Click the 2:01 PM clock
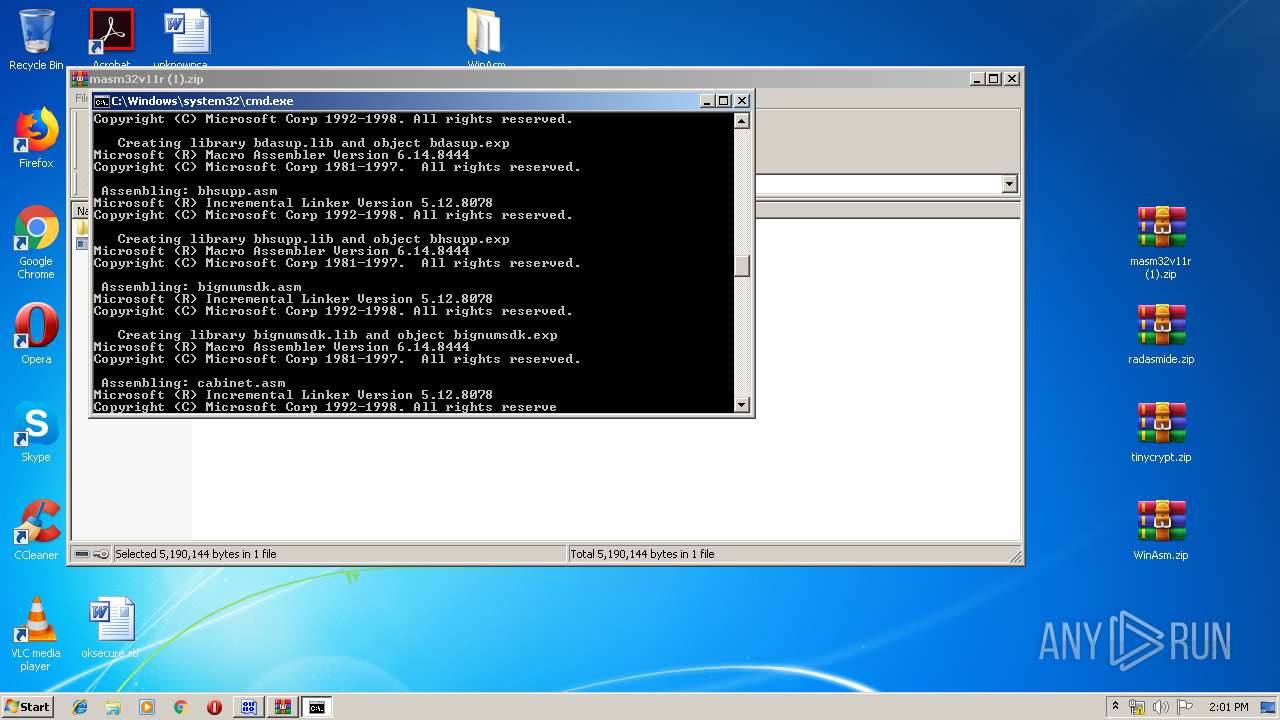Image resolution: width=1280 pixels, height=720 pixels. point(1228,707)
